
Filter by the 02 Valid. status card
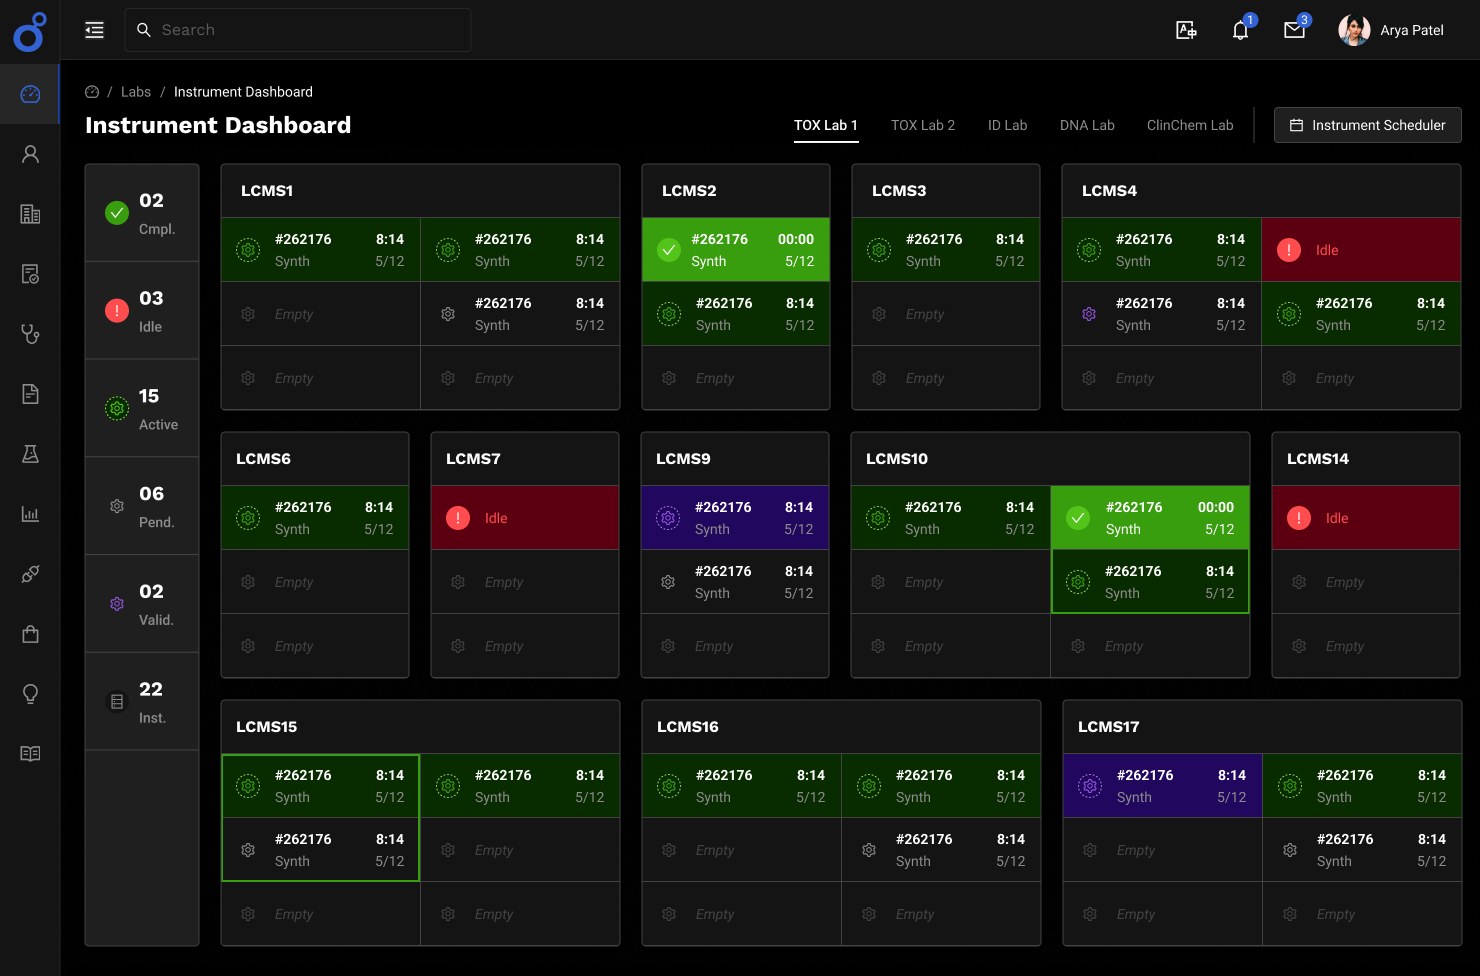pos(142,605)
